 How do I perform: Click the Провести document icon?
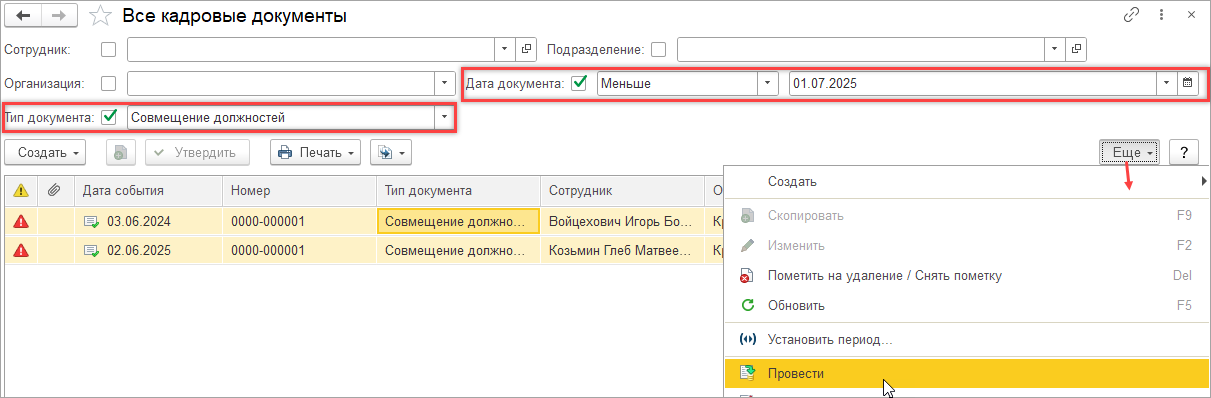click(x=746, y=373)
